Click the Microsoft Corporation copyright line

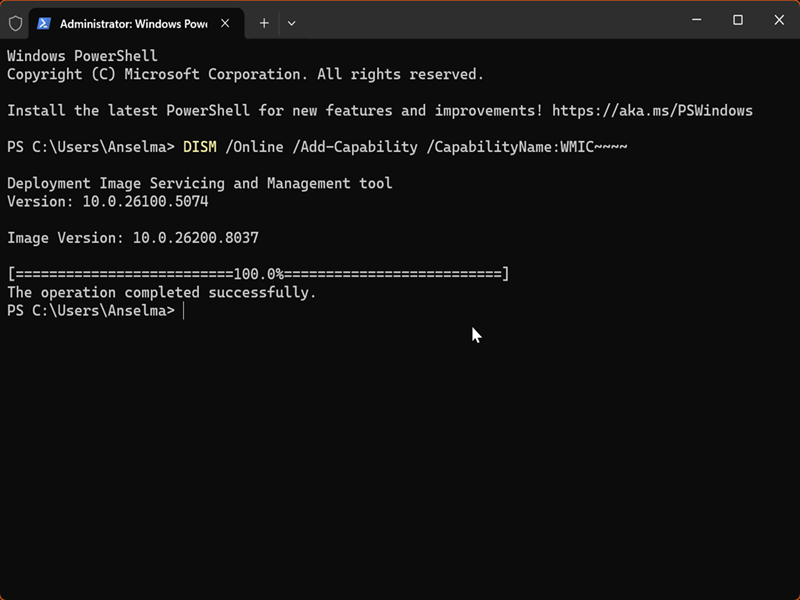[x=245, y=75]
